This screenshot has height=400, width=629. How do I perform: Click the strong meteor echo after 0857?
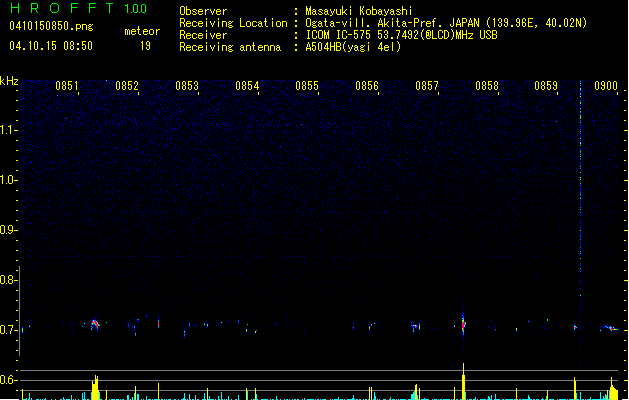click(463, 324)
